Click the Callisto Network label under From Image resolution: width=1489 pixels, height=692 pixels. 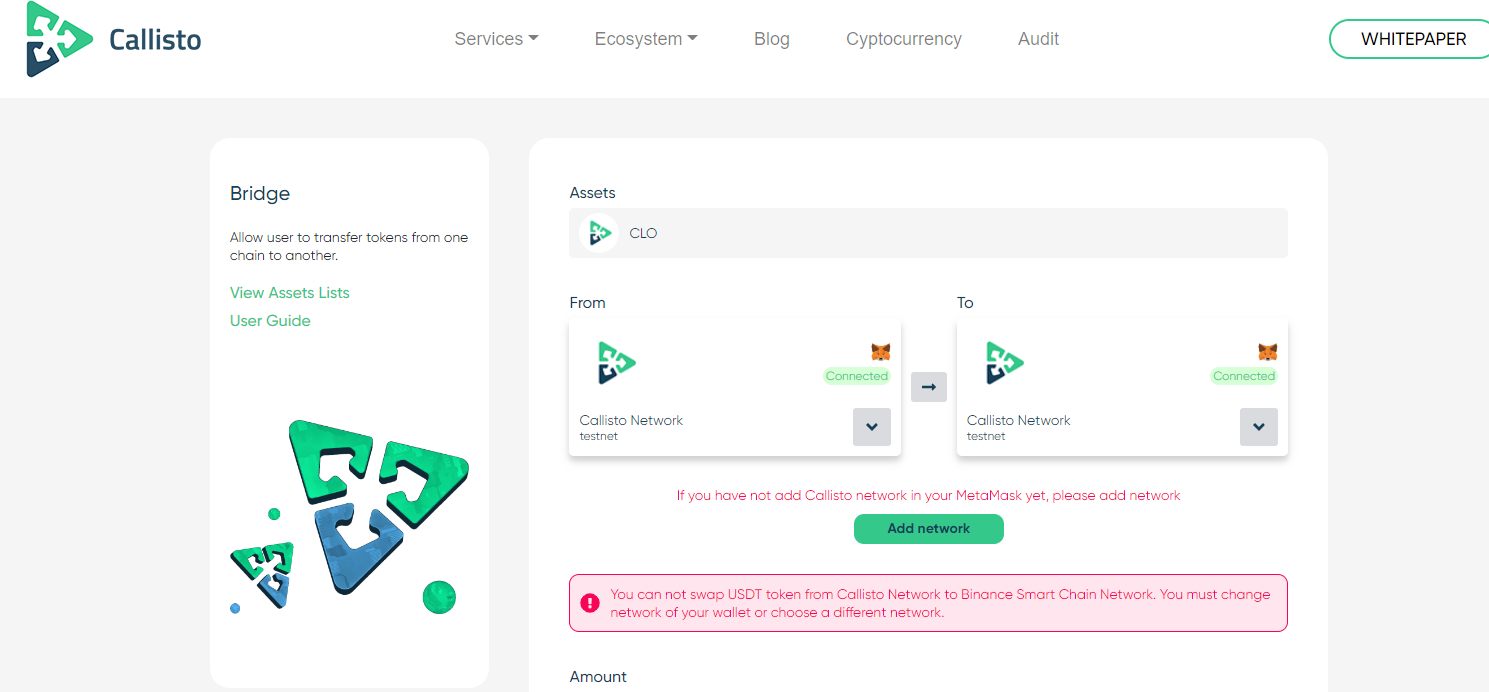point(631,420)
